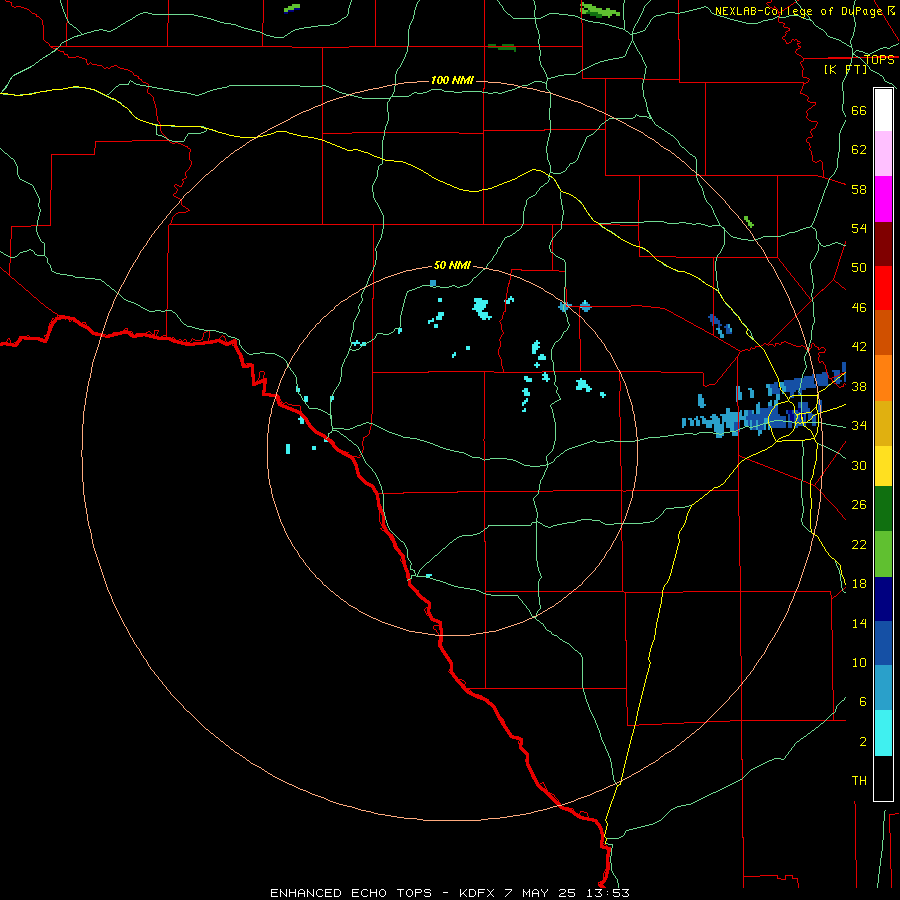Click the 50 legend scale value

(x=859, y=267)
